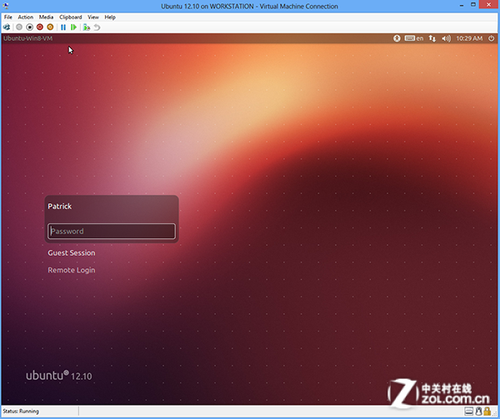The width and height of the screenshot is (500, 419).
Task: Pause the virtual machine
Action: click(63, 27)
